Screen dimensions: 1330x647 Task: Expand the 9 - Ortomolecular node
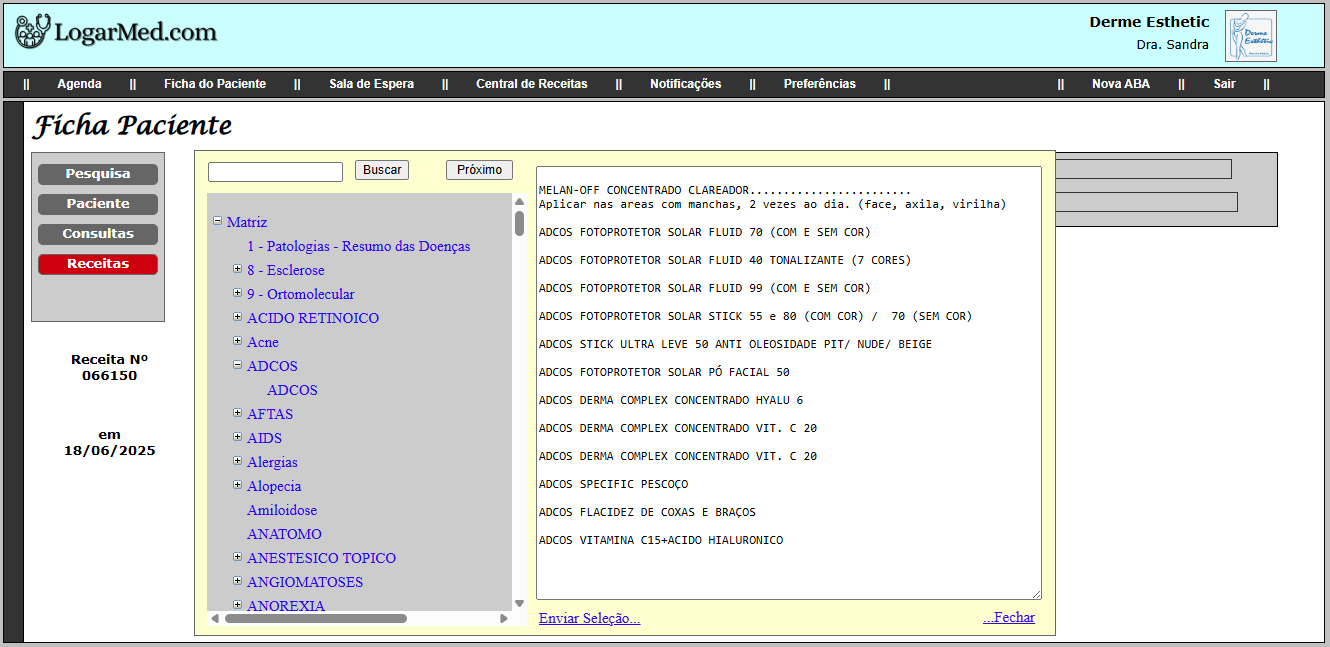pos(238,293)
